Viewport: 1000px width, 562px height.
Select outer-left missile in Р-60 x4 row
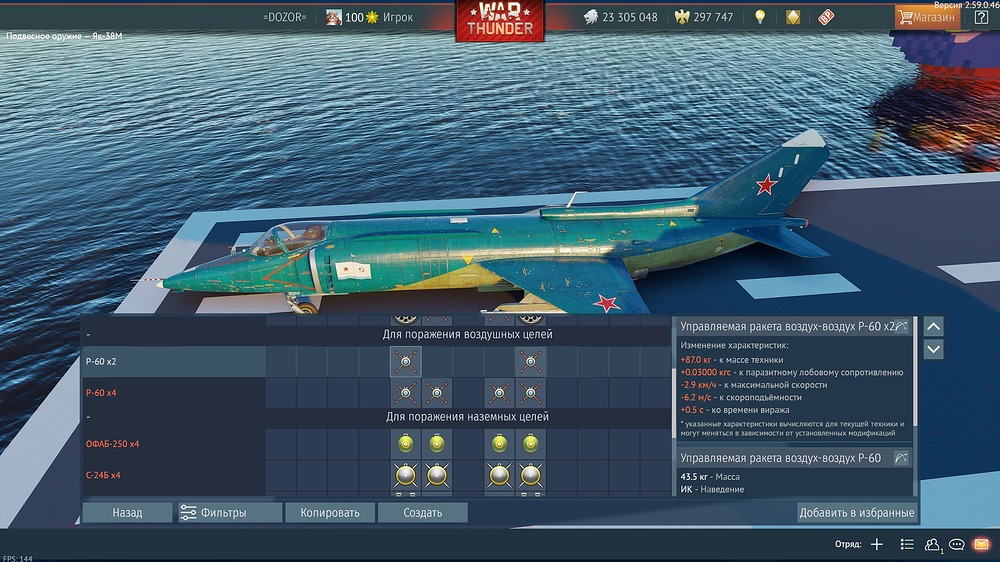(406, 393)
